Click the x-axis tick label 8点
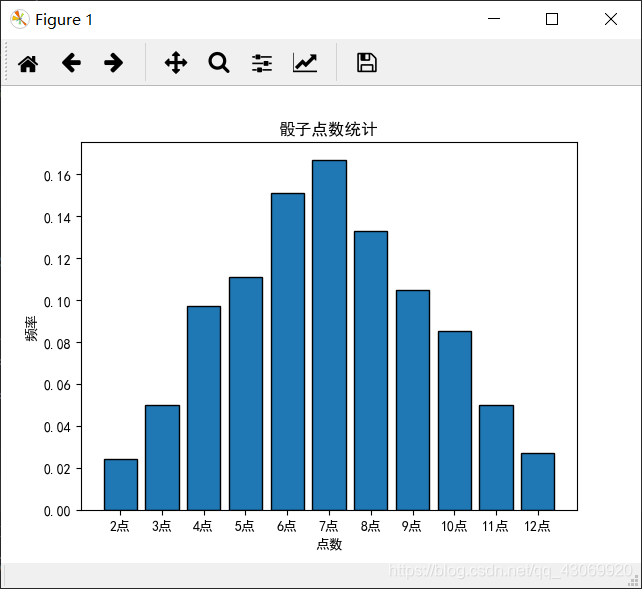Viewport: 642px width, 589px height. pyautogui.click(x=371, y=526)
